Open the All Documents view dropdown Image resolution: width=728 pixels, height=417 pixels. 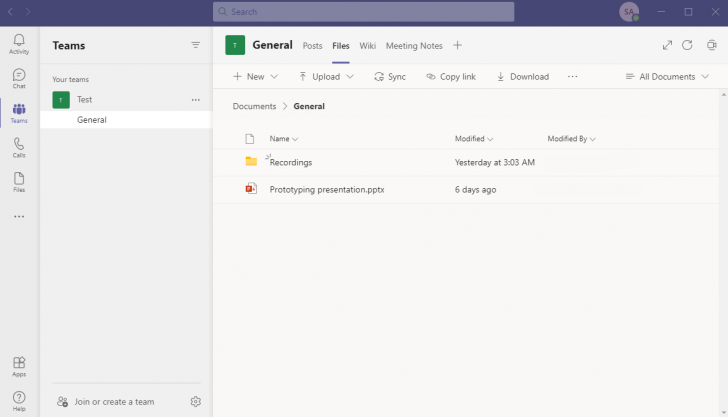pyautogui.click(x=667, y=77)
